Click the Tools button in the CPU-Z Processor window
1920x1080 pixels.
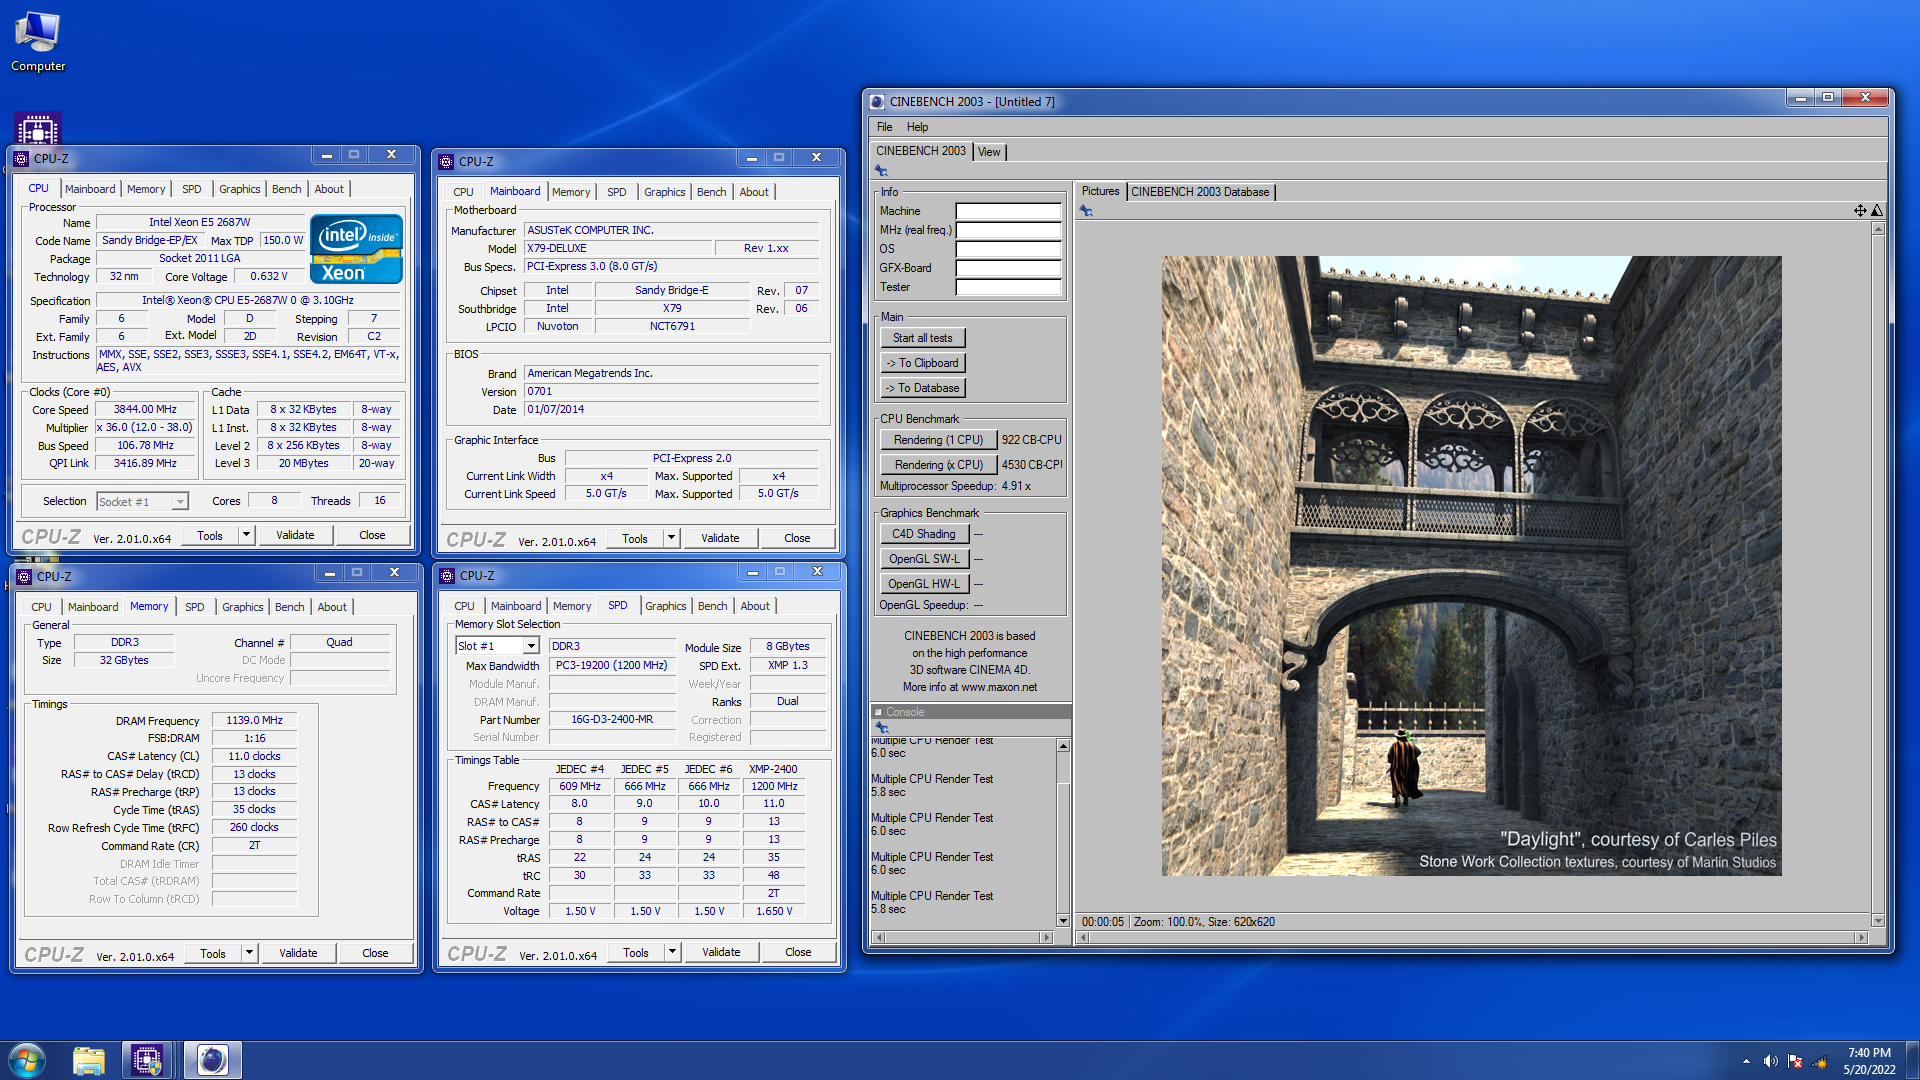(210, 535)
